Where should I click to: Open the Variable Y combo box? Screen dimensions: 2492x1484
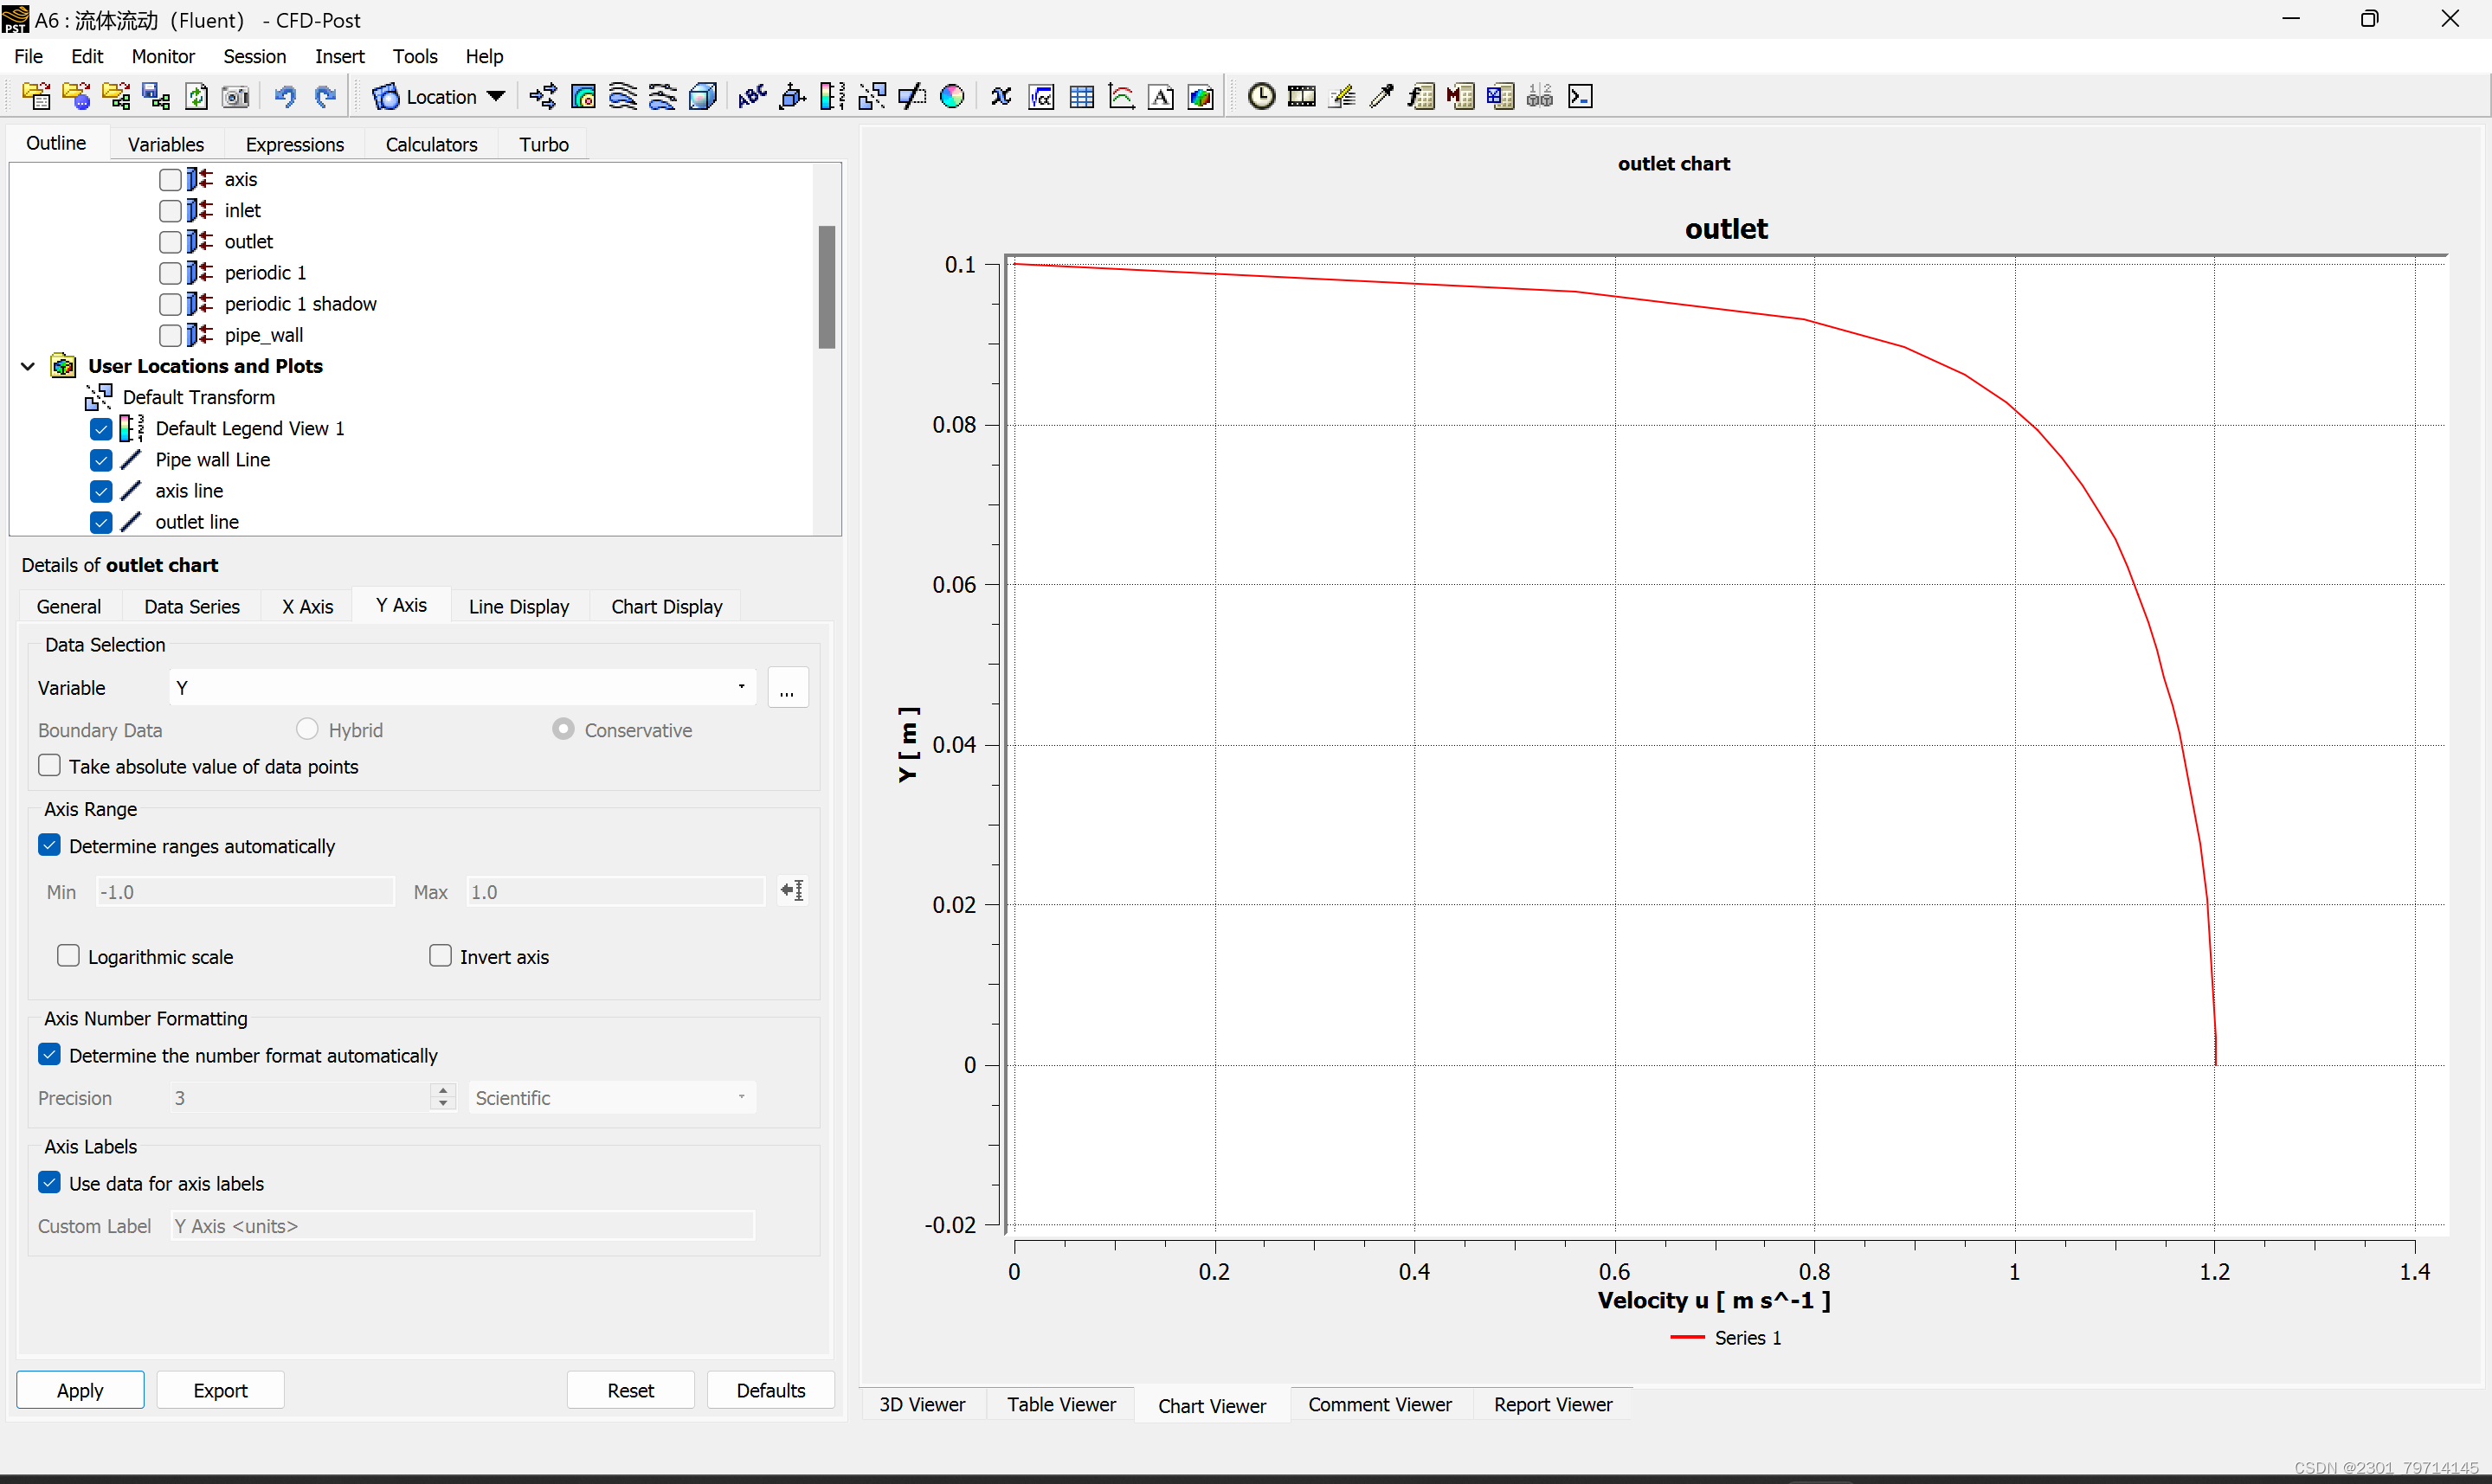[x=461, y=688]
